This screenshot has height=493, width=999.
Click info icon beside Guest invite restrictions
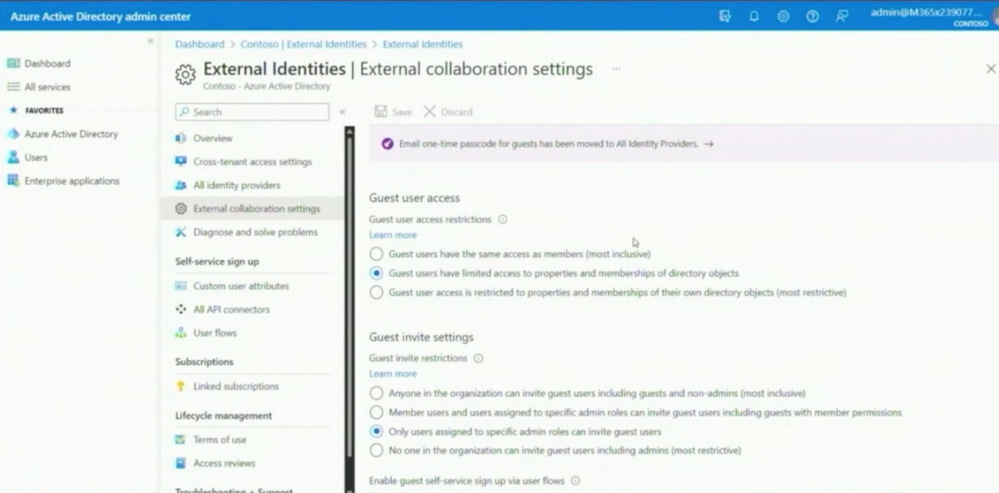coord(478,359)
